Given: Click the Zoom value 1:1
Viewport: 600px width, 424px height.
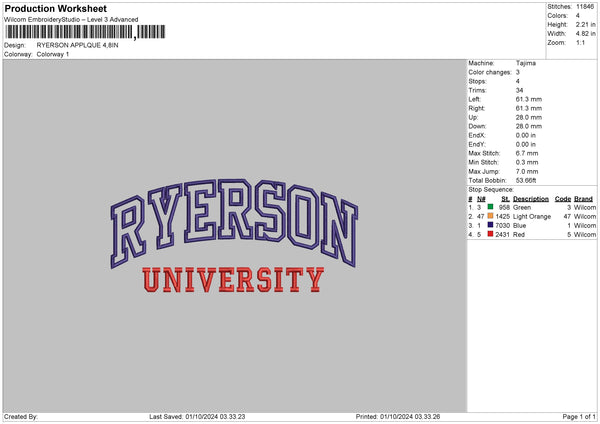Looking at the screenshot, I should point(580,43).
